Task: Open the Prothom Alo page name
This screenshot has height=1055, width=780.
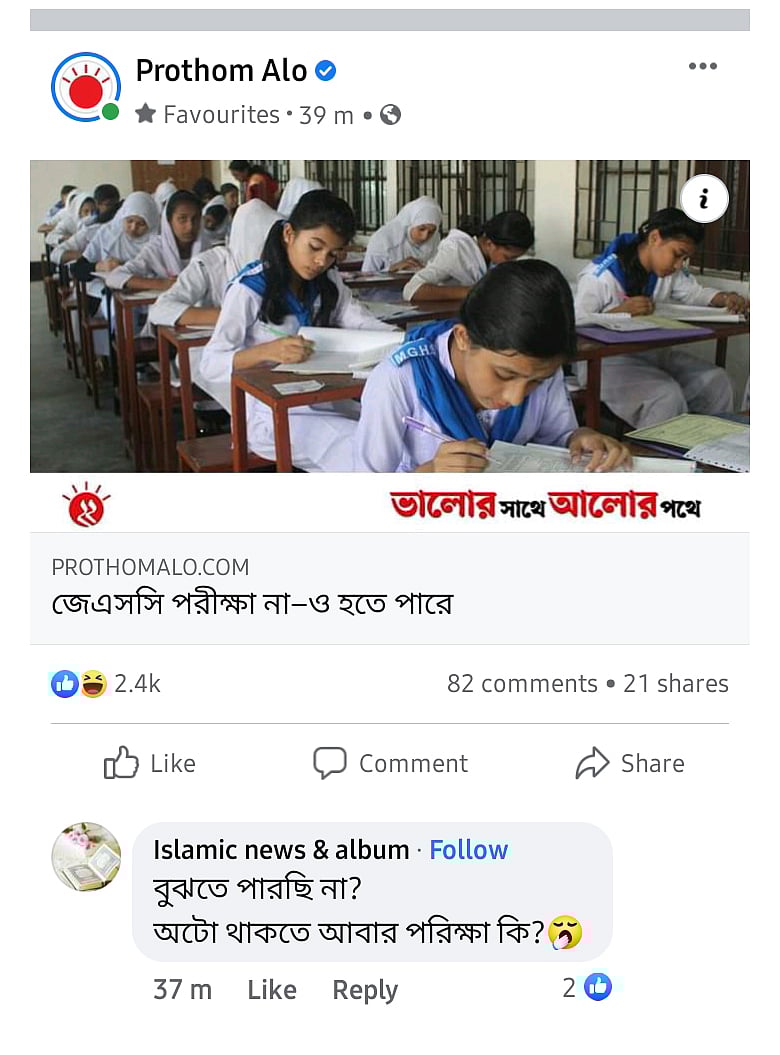Action: [221, 71]
